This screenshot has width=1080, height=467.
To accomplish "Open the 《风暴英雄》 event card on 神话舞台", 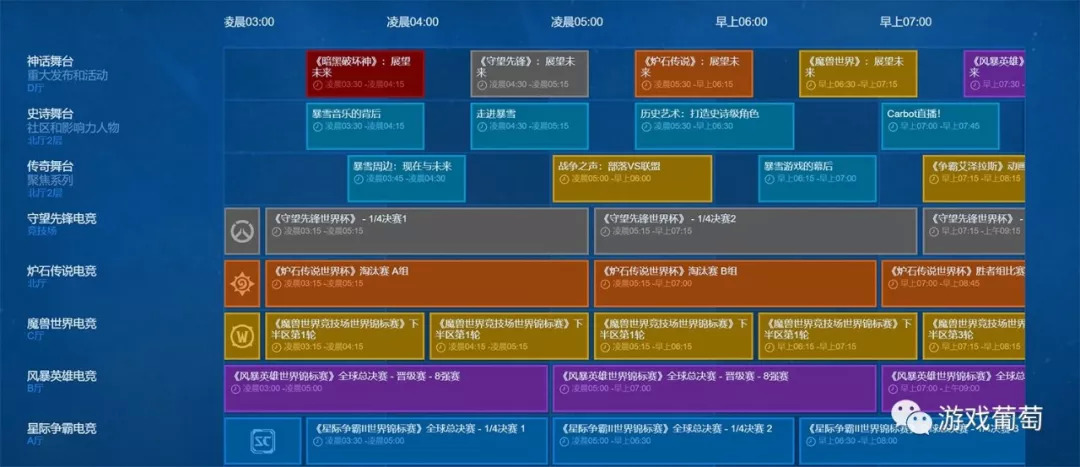I will 995,74.
